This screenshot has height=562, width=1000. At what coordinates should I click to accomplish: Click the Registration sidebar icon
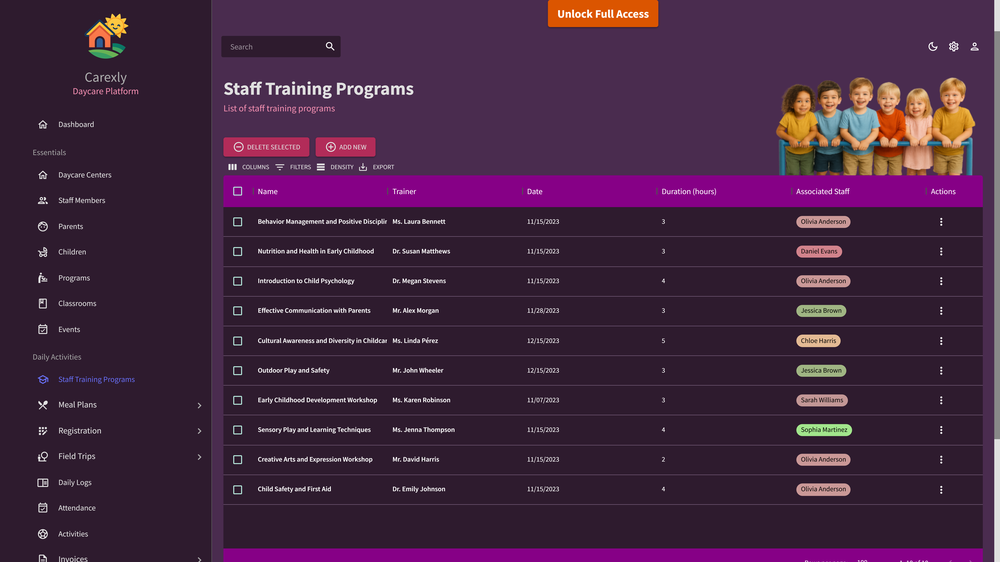pos(43,431)
